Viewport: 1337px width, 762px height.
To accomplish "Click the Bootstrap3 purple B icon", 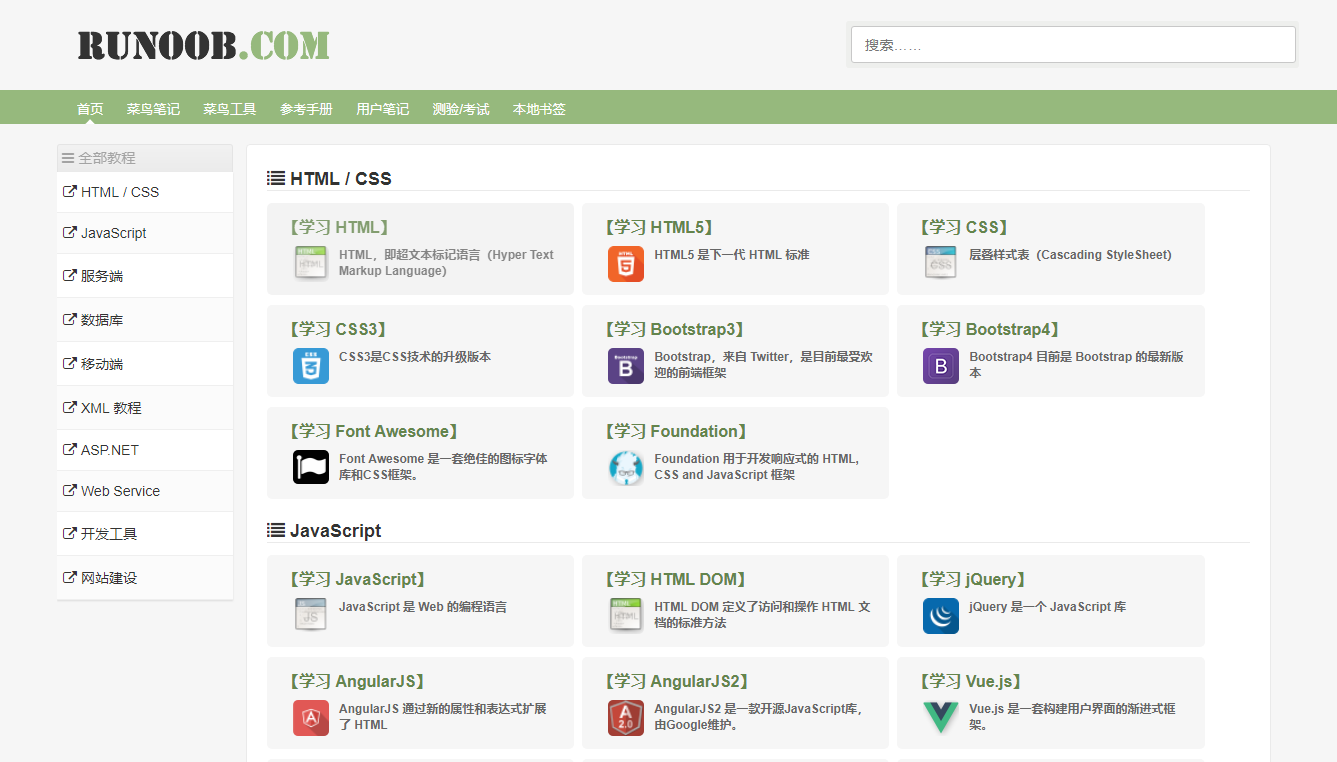I will (x=625, y=366).
